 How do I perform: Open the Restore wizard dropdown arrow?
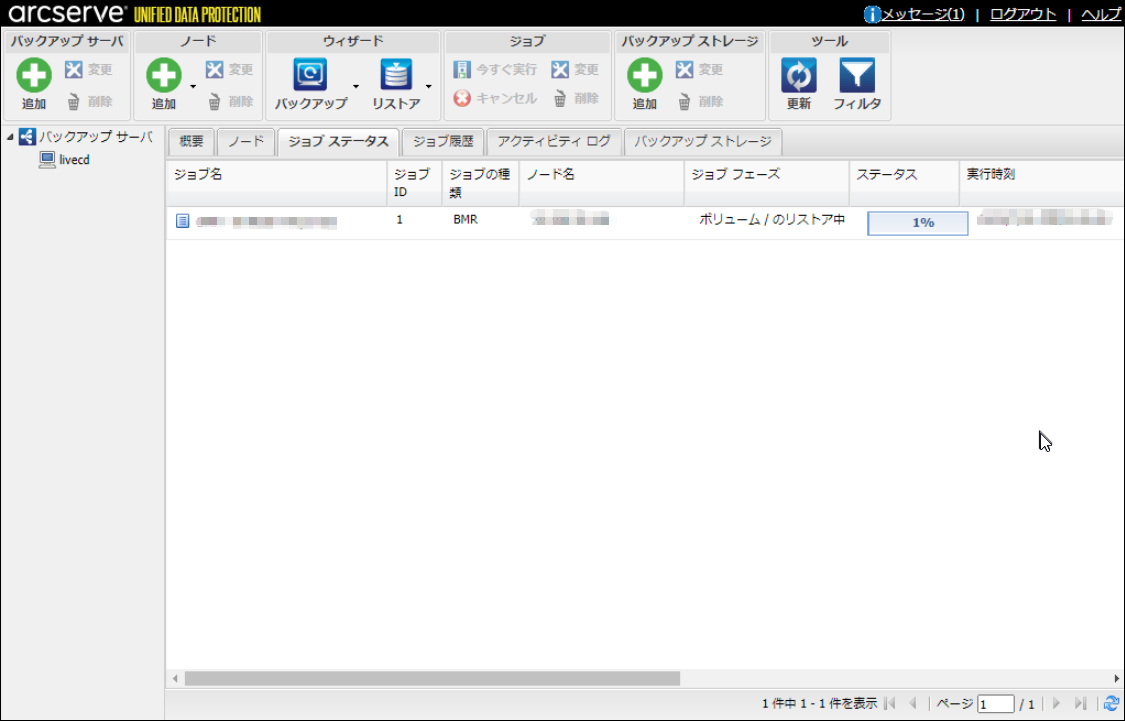(429, 86)
